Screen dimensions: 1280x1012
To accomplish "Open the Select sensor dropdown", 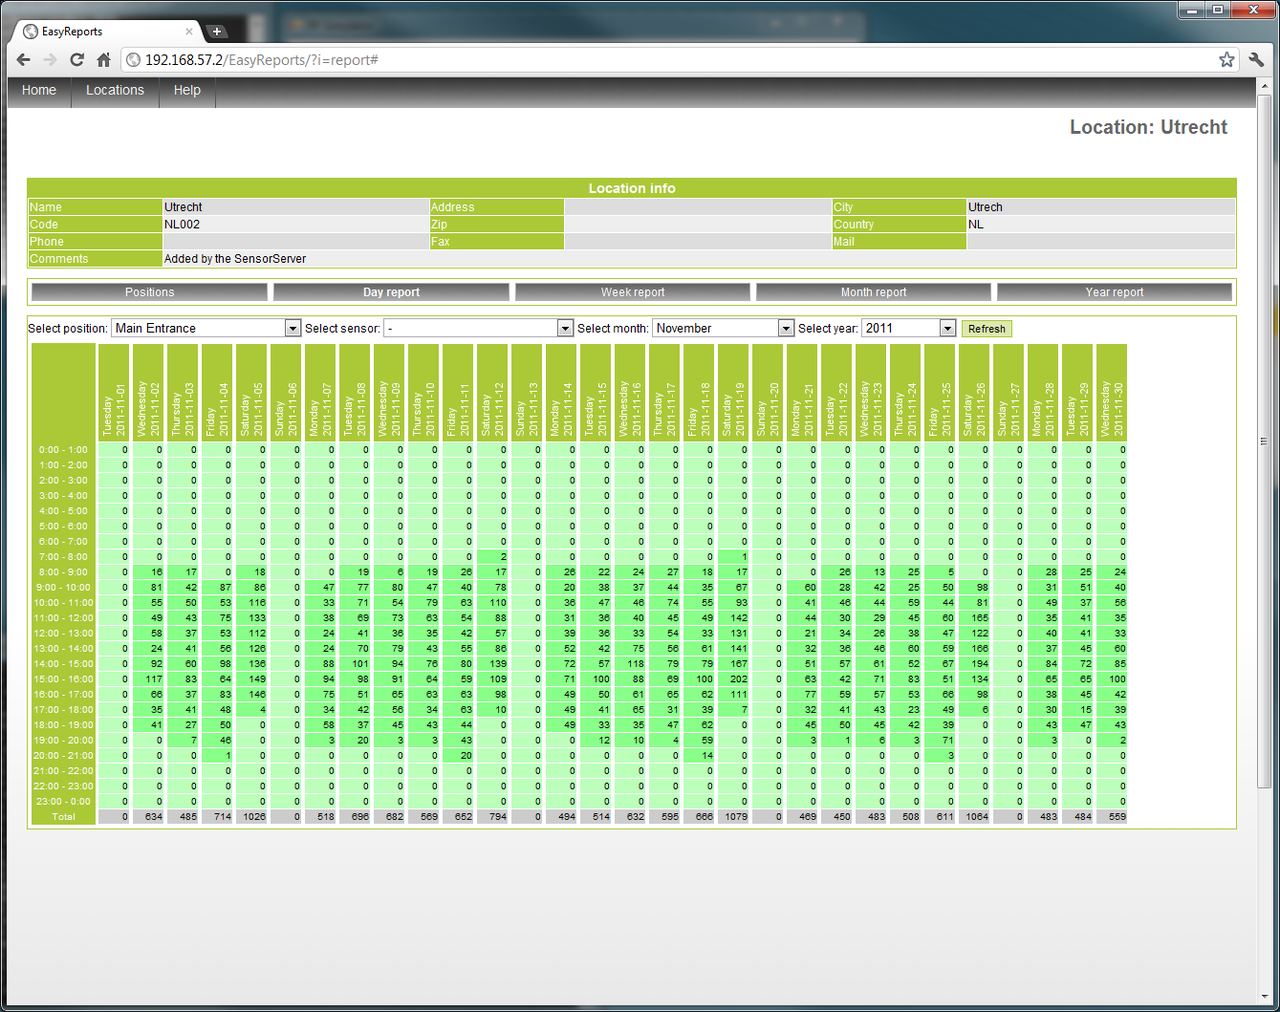I will 565,327.
